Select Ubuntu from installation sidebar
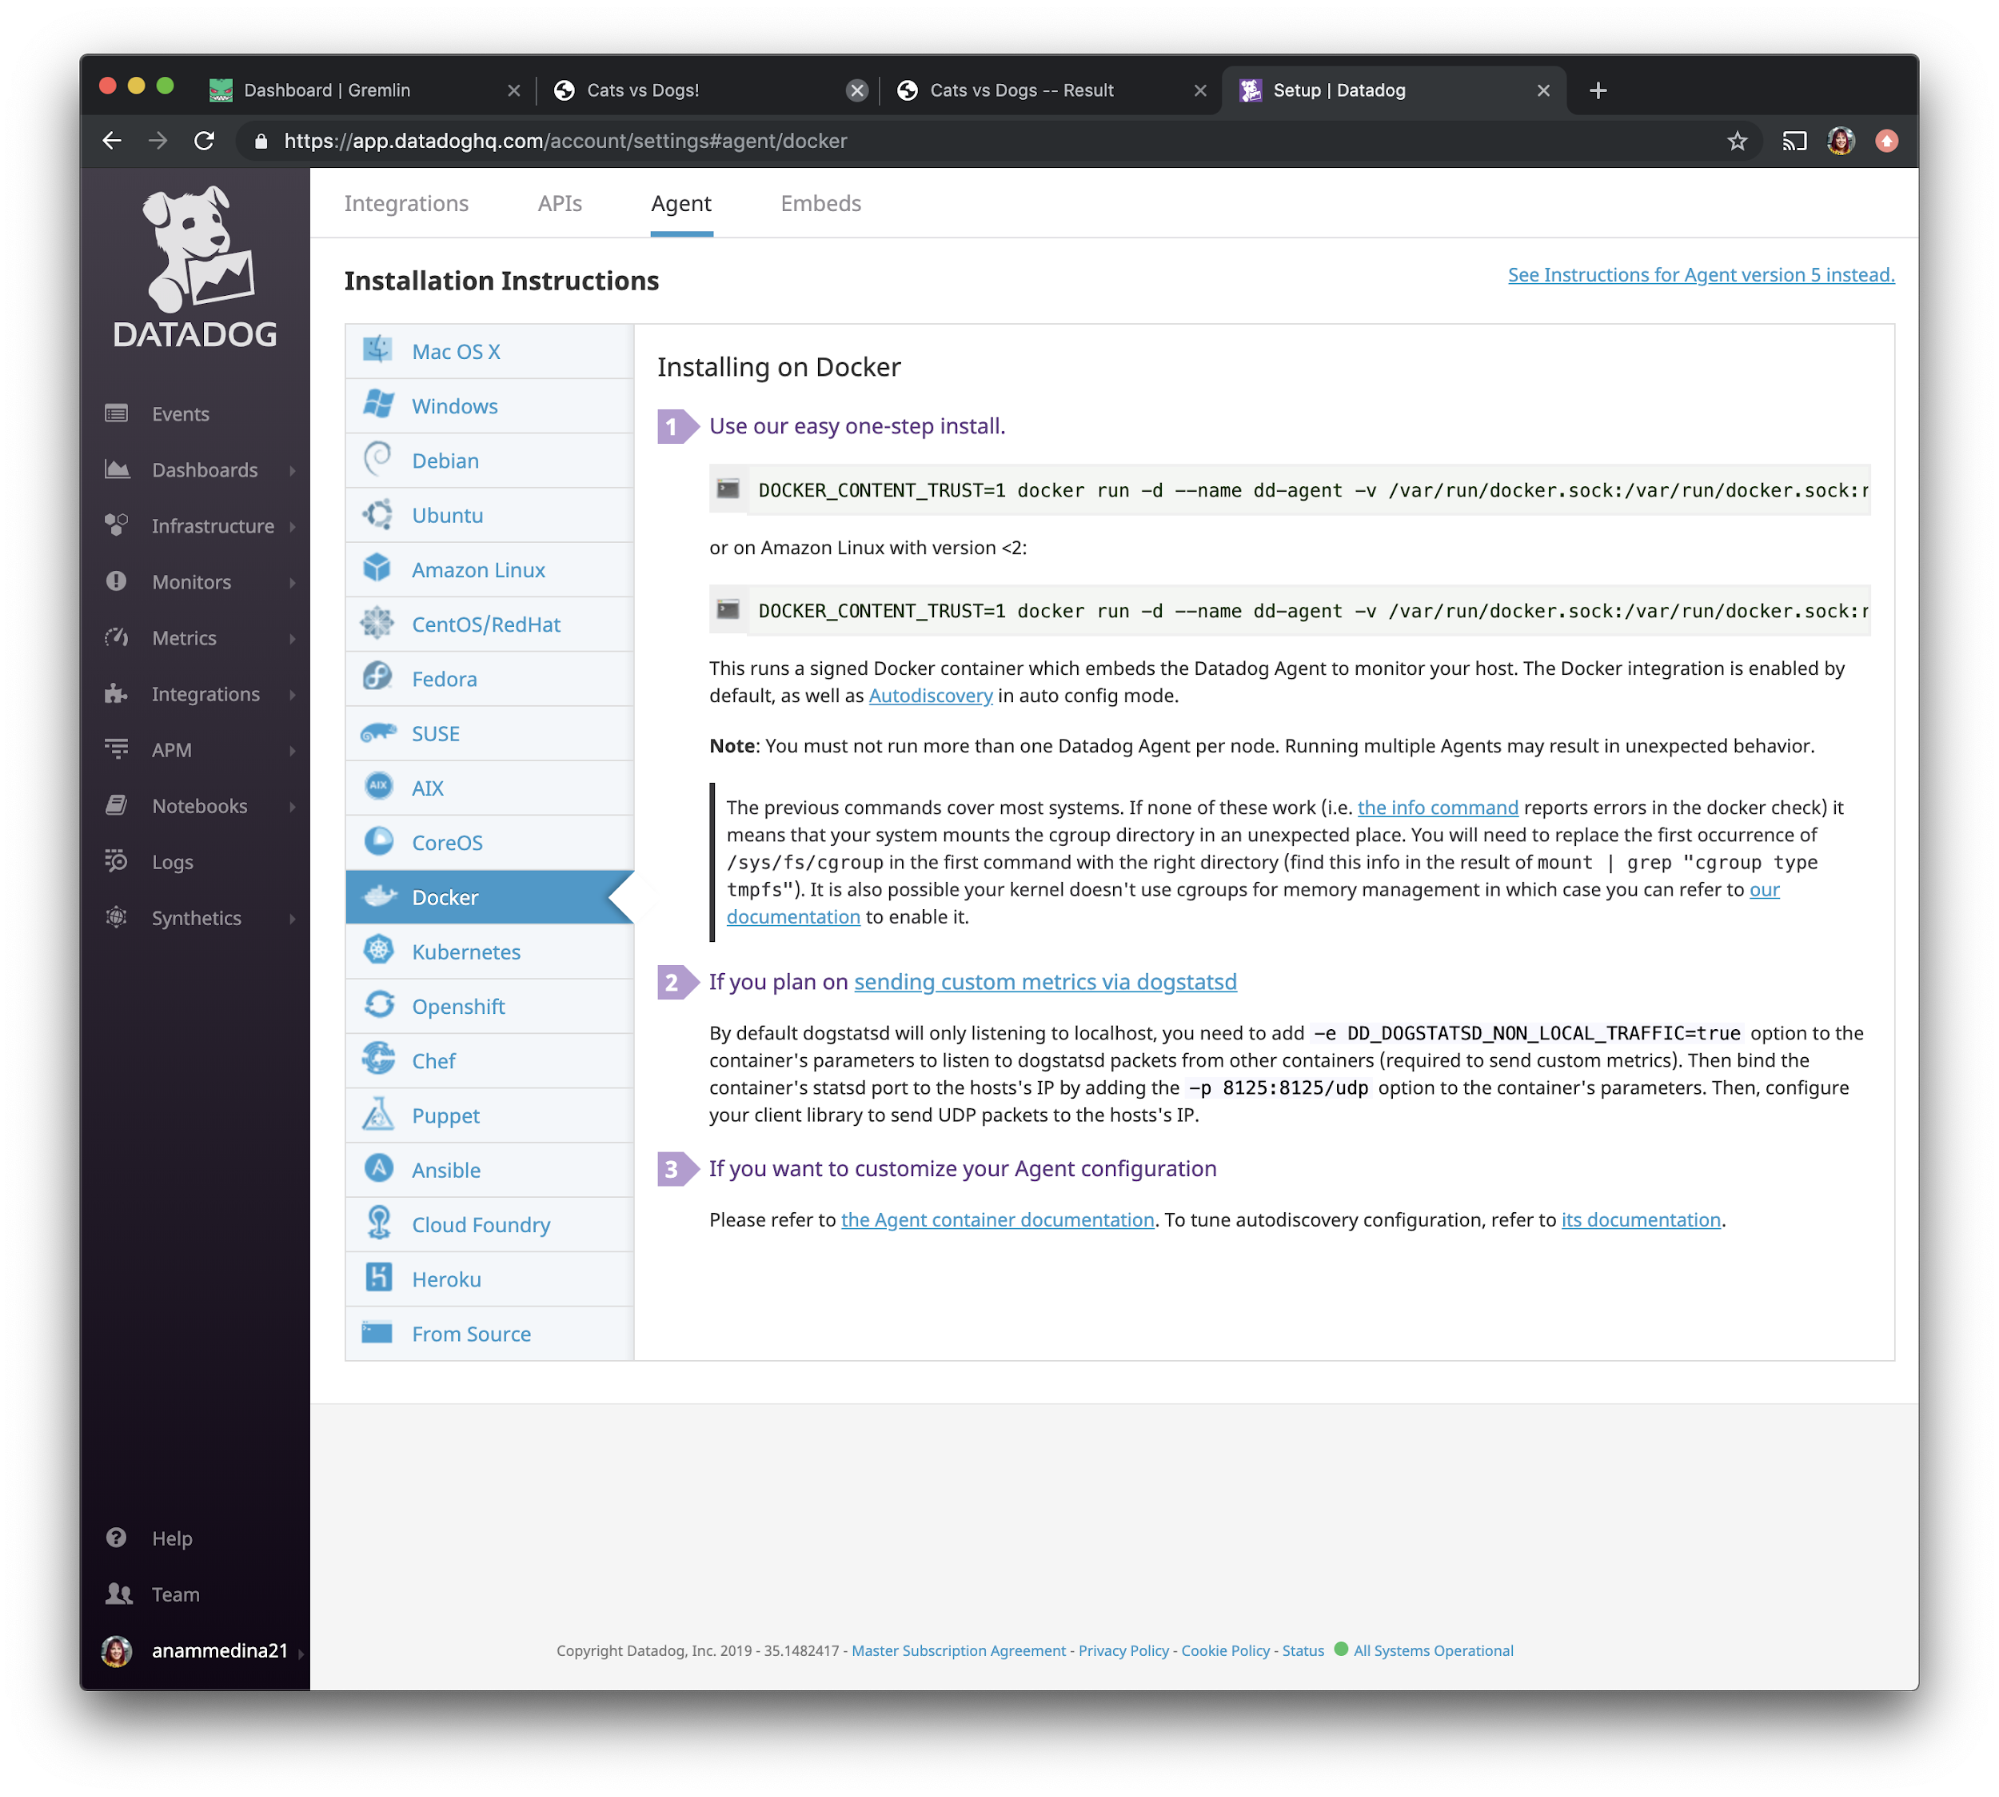 tap(449, 515)
